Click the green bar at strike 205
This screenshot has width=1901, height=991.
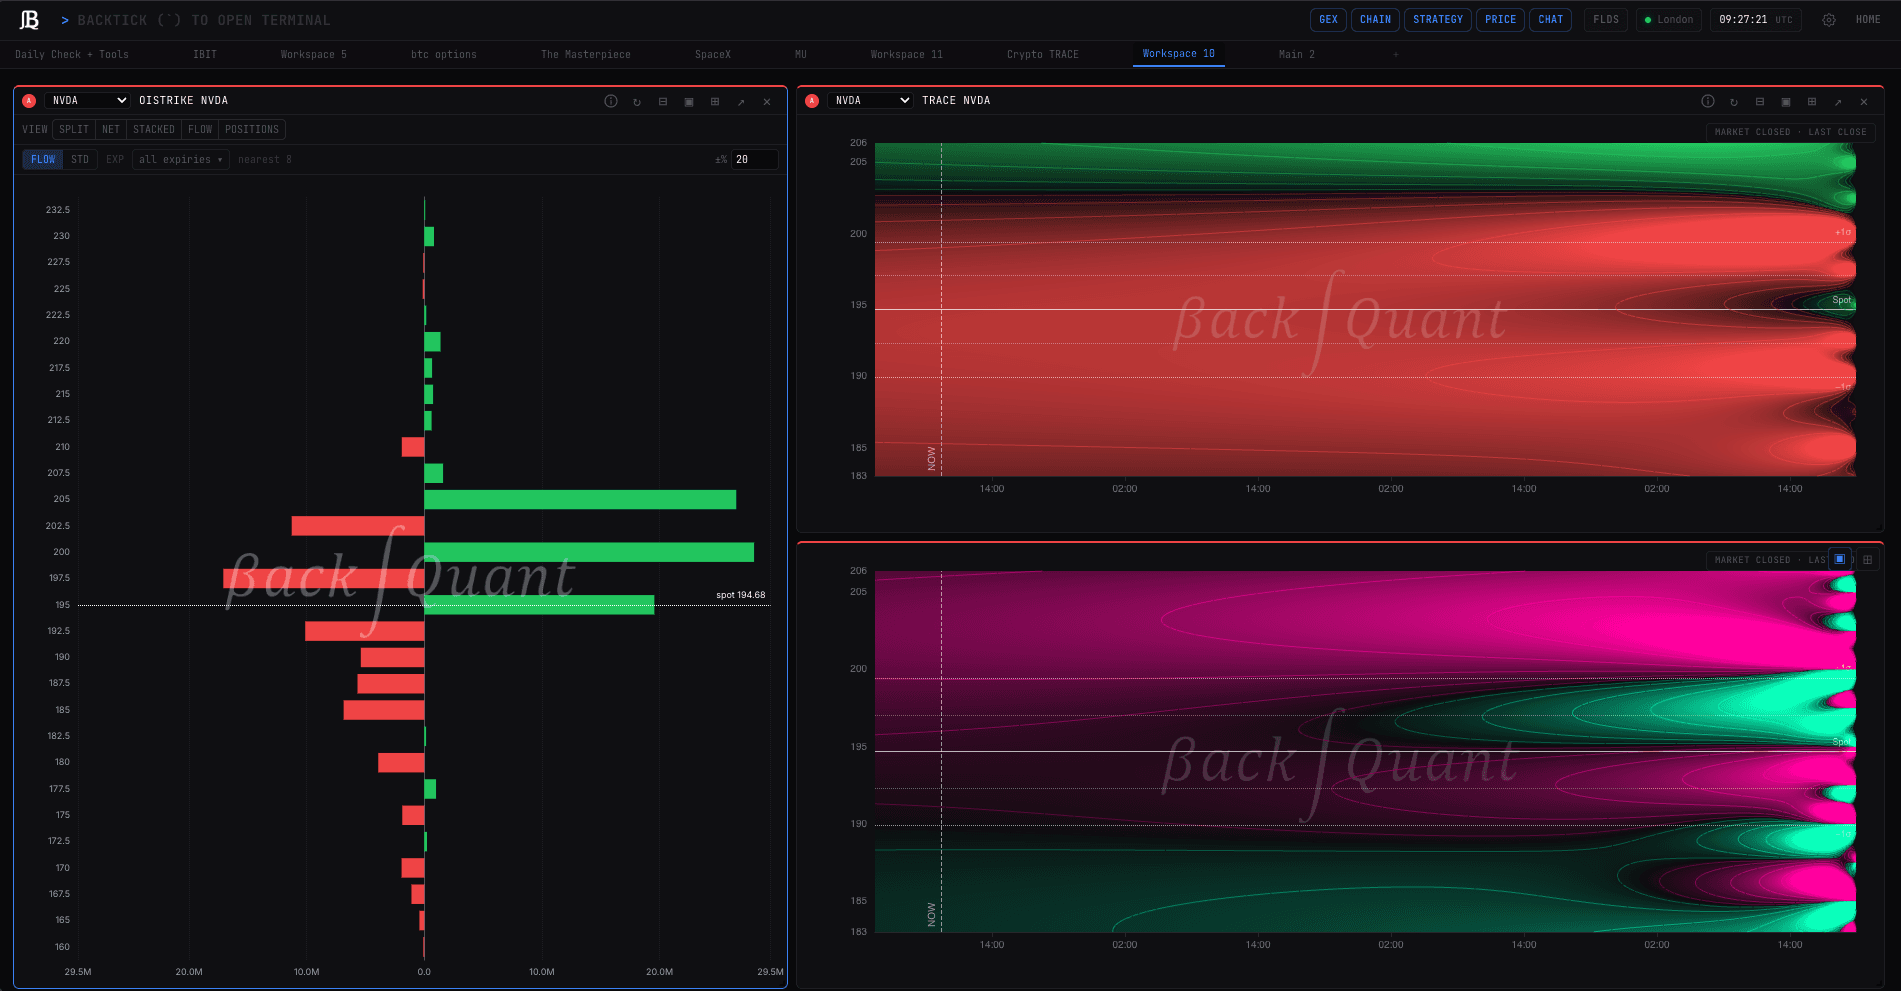tap(580, 500)
